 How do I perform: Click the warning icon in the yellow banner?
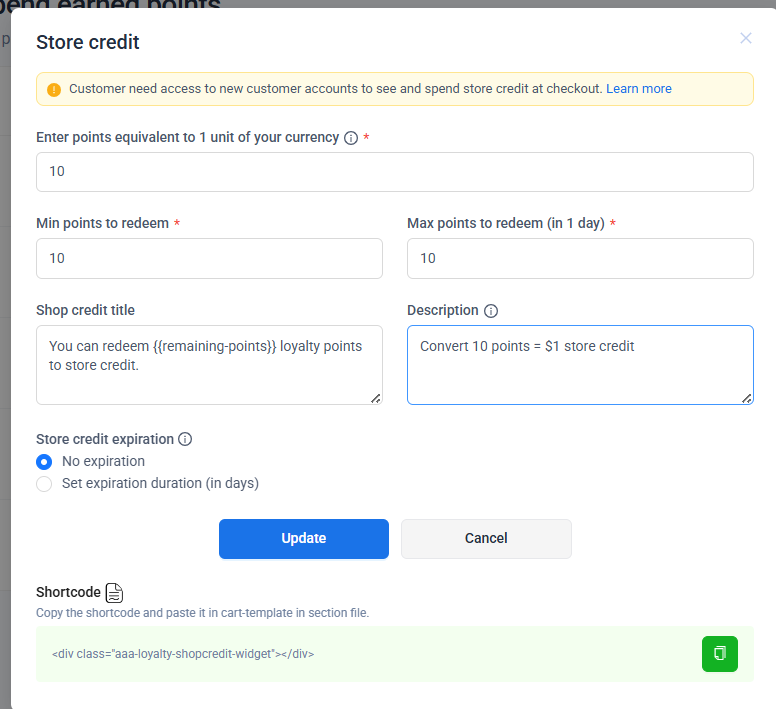[54, 89]
